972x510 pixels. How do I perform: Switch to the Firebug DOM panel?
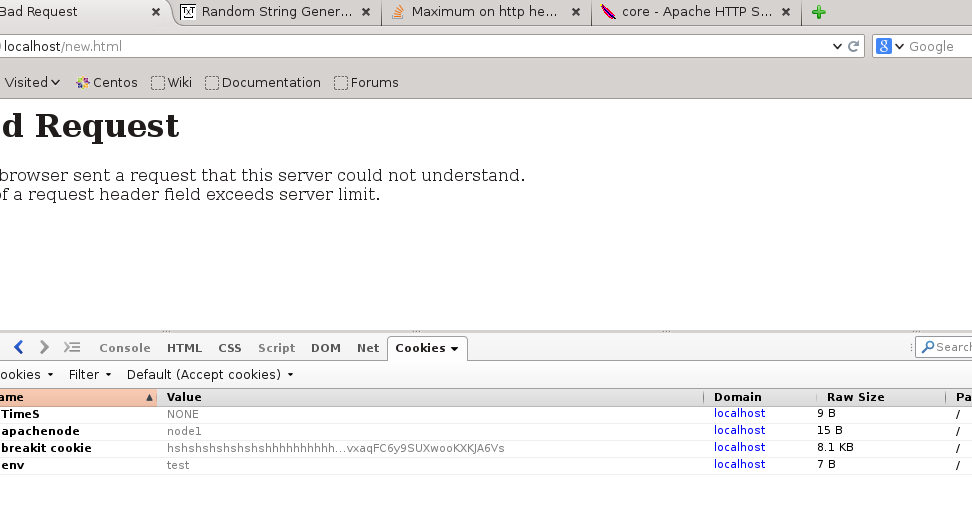click(325, 348)
